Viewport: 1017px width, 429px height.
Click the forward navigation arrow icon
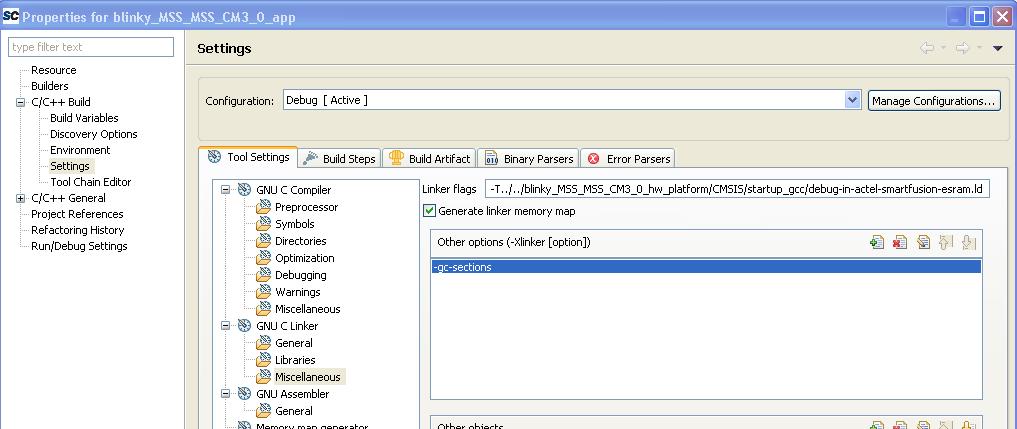click(x=962, y=48)
